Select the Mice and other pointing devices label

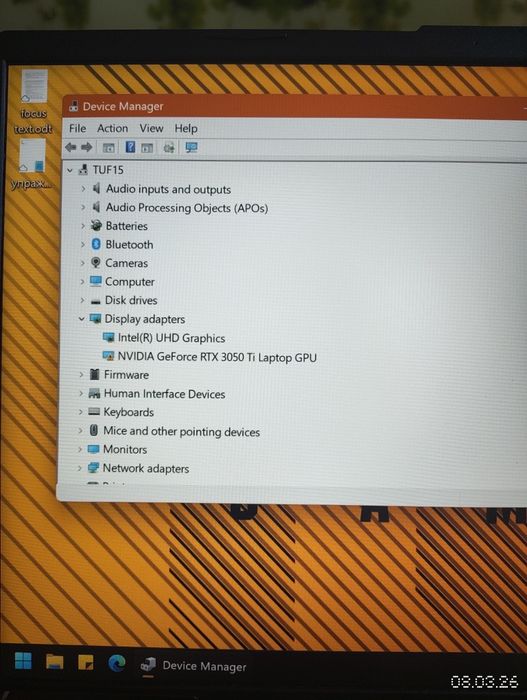pos(181,431)
